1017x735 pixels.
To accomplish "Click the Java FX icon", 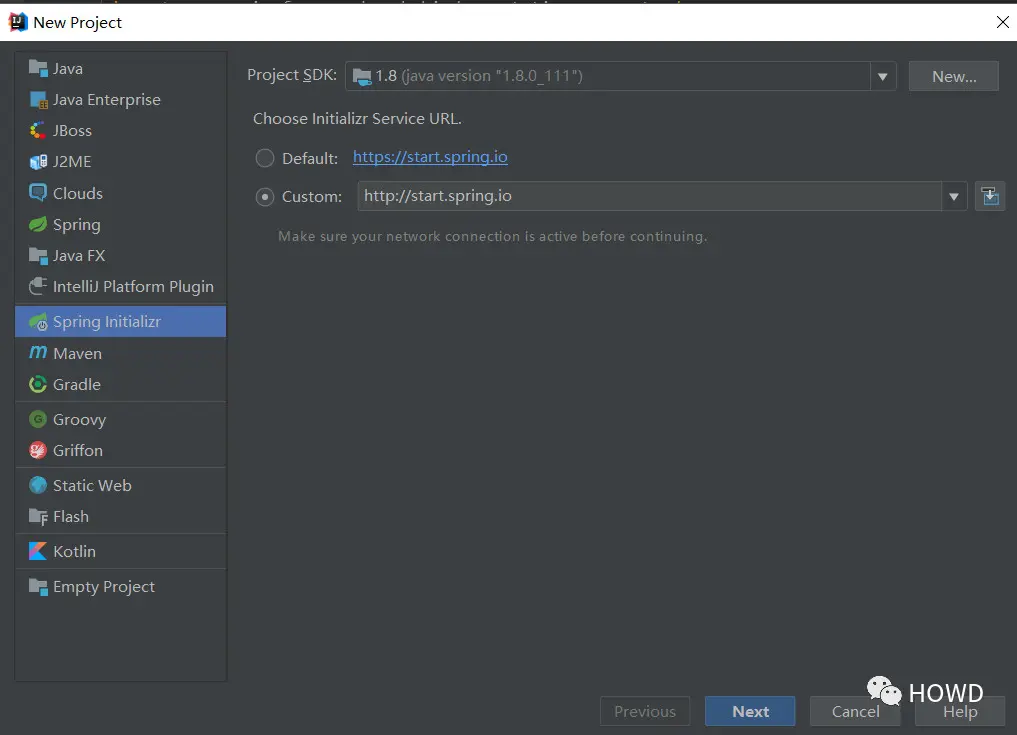I will point(38,256).
